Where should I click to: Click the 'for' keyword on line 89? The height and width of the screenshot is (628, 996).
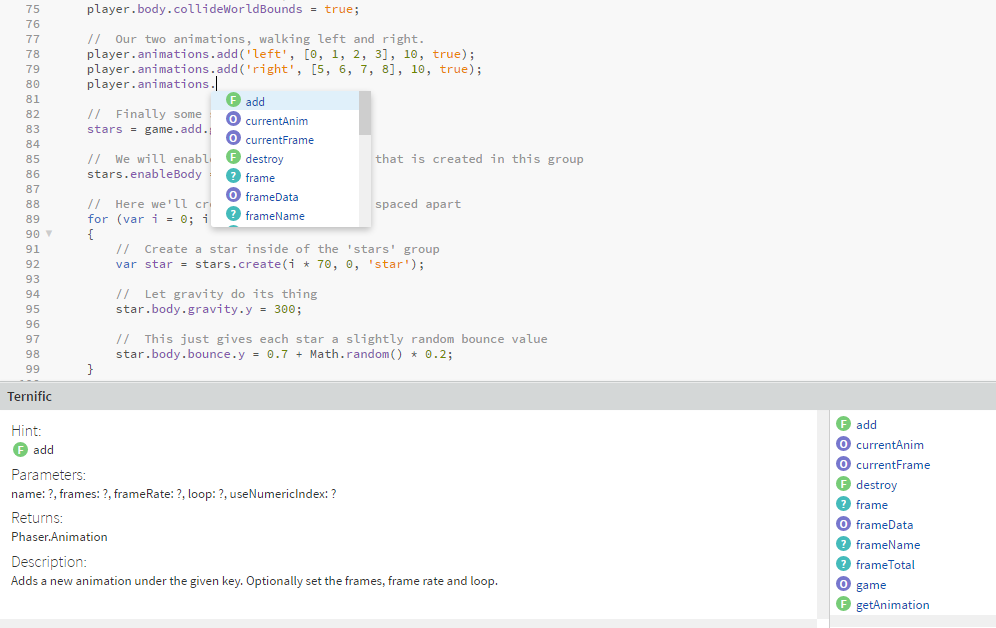(x=98, y=219)
